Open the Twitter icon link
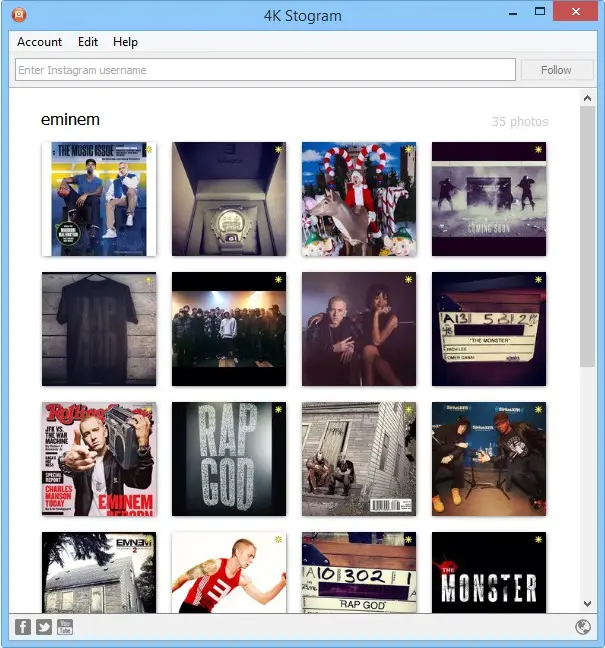 [x=44, y=627]
